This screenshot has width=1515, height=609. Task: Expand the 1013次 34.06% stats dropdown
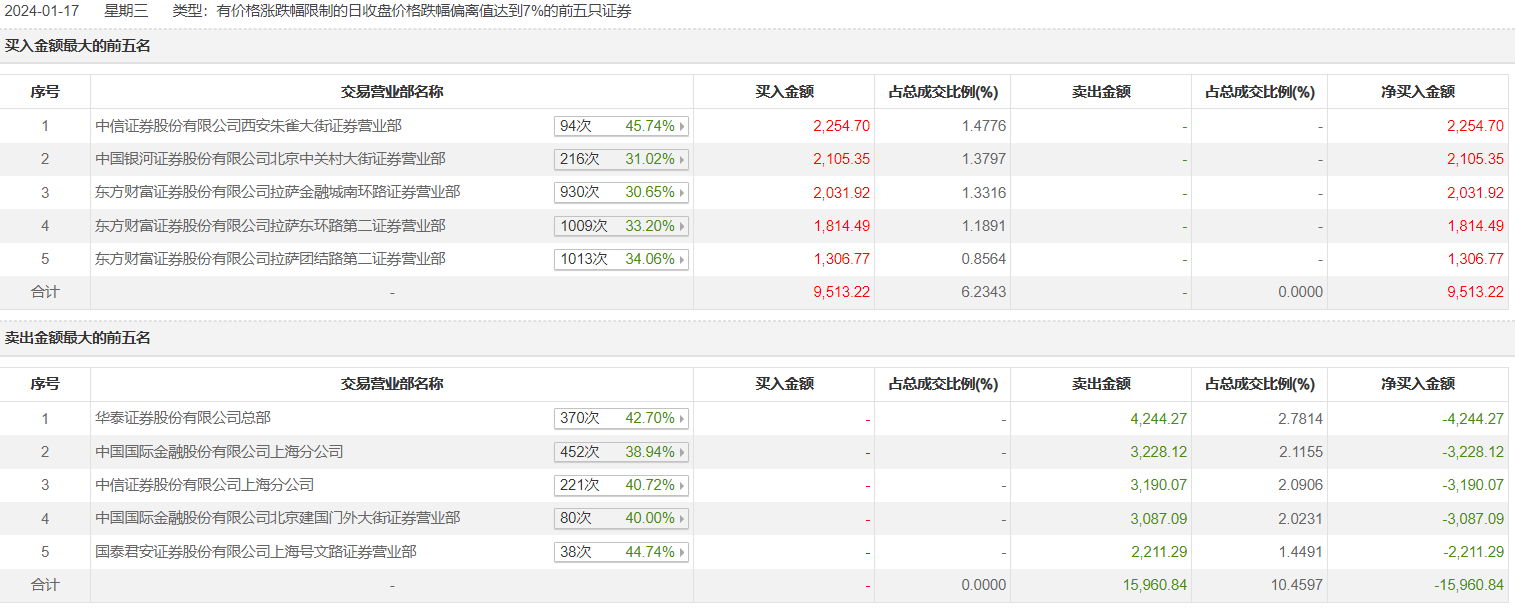pyautogui.click(x=622, y=260)
